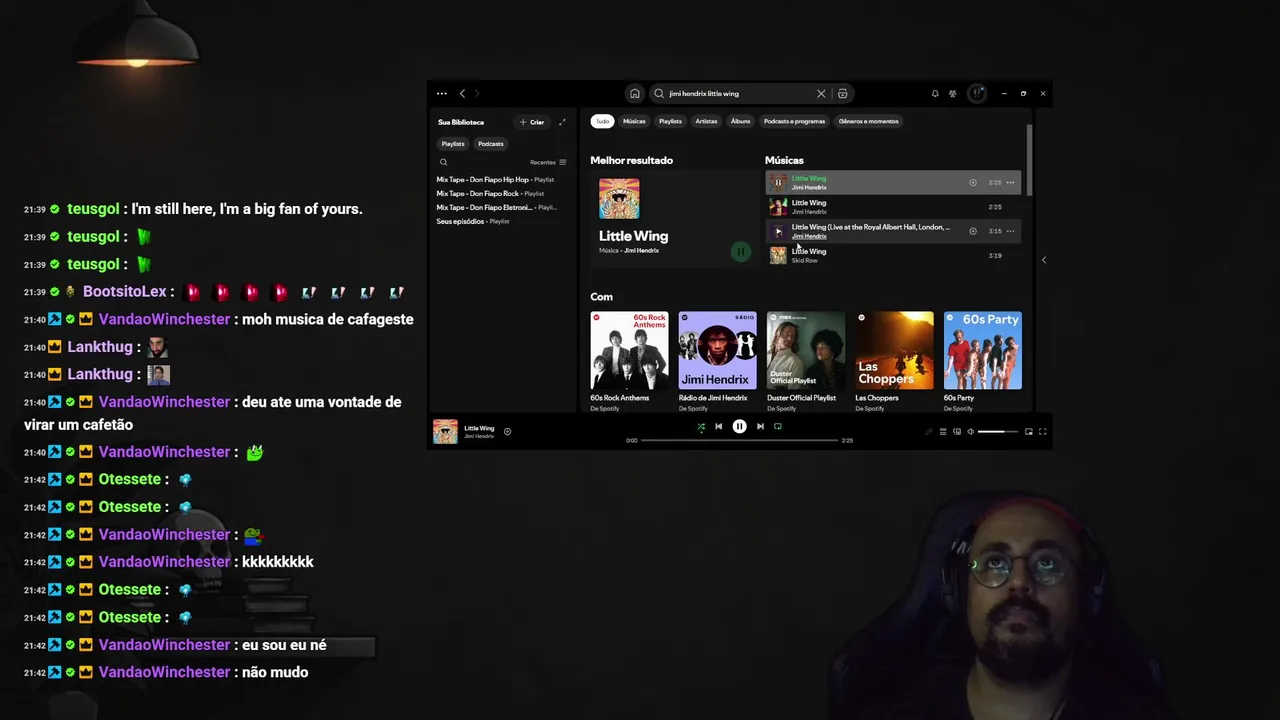This screenshot has width=1280, height=720.
Task: Switch to the Artistas search tab
Action: (706, 121)
